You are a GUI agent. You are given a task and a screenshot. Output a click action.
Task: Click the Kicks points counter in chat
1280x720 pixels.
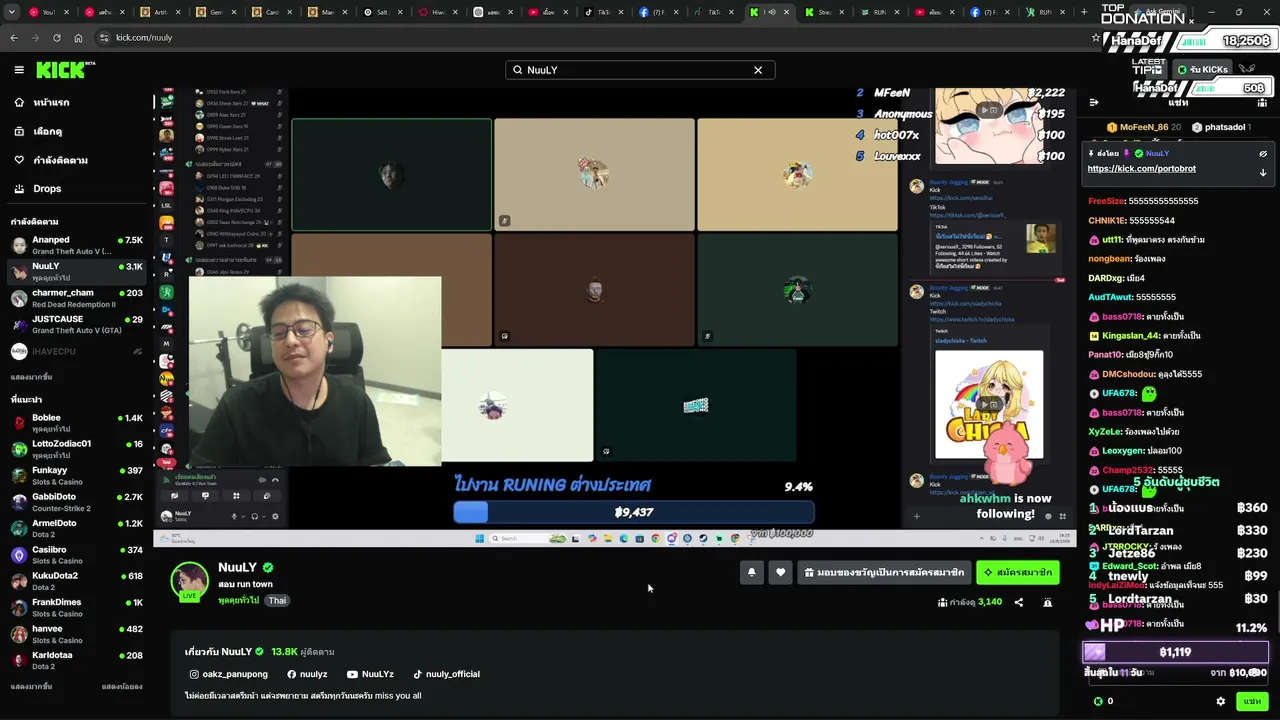tap(1103, 701)
